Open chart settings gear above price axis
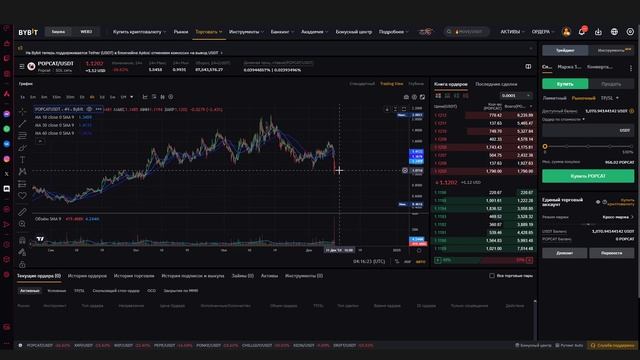Screen dimensions: 640x360 (x=414, y=97)
